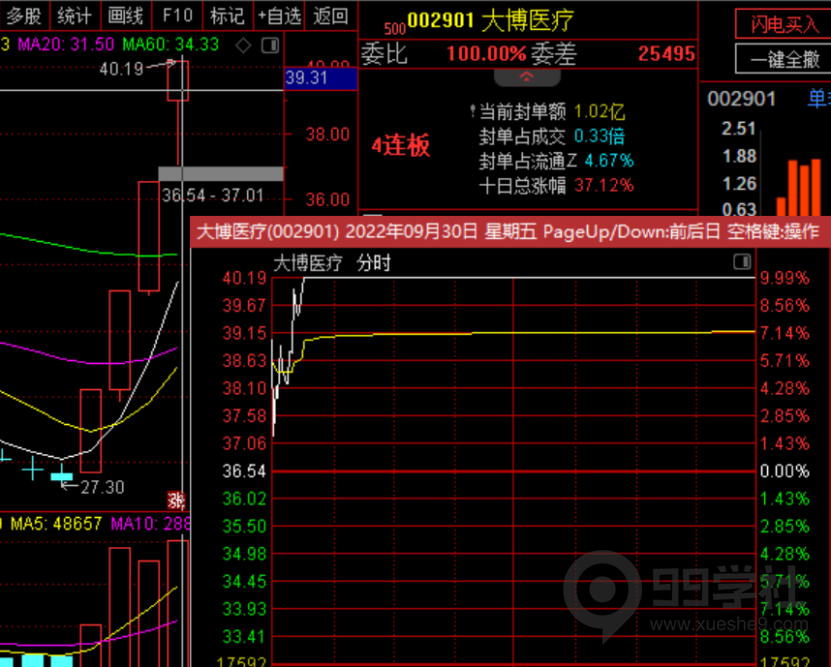The image size is (831, 667).
Task: Open the 统计 statistics menu
Action: point(74,15)
